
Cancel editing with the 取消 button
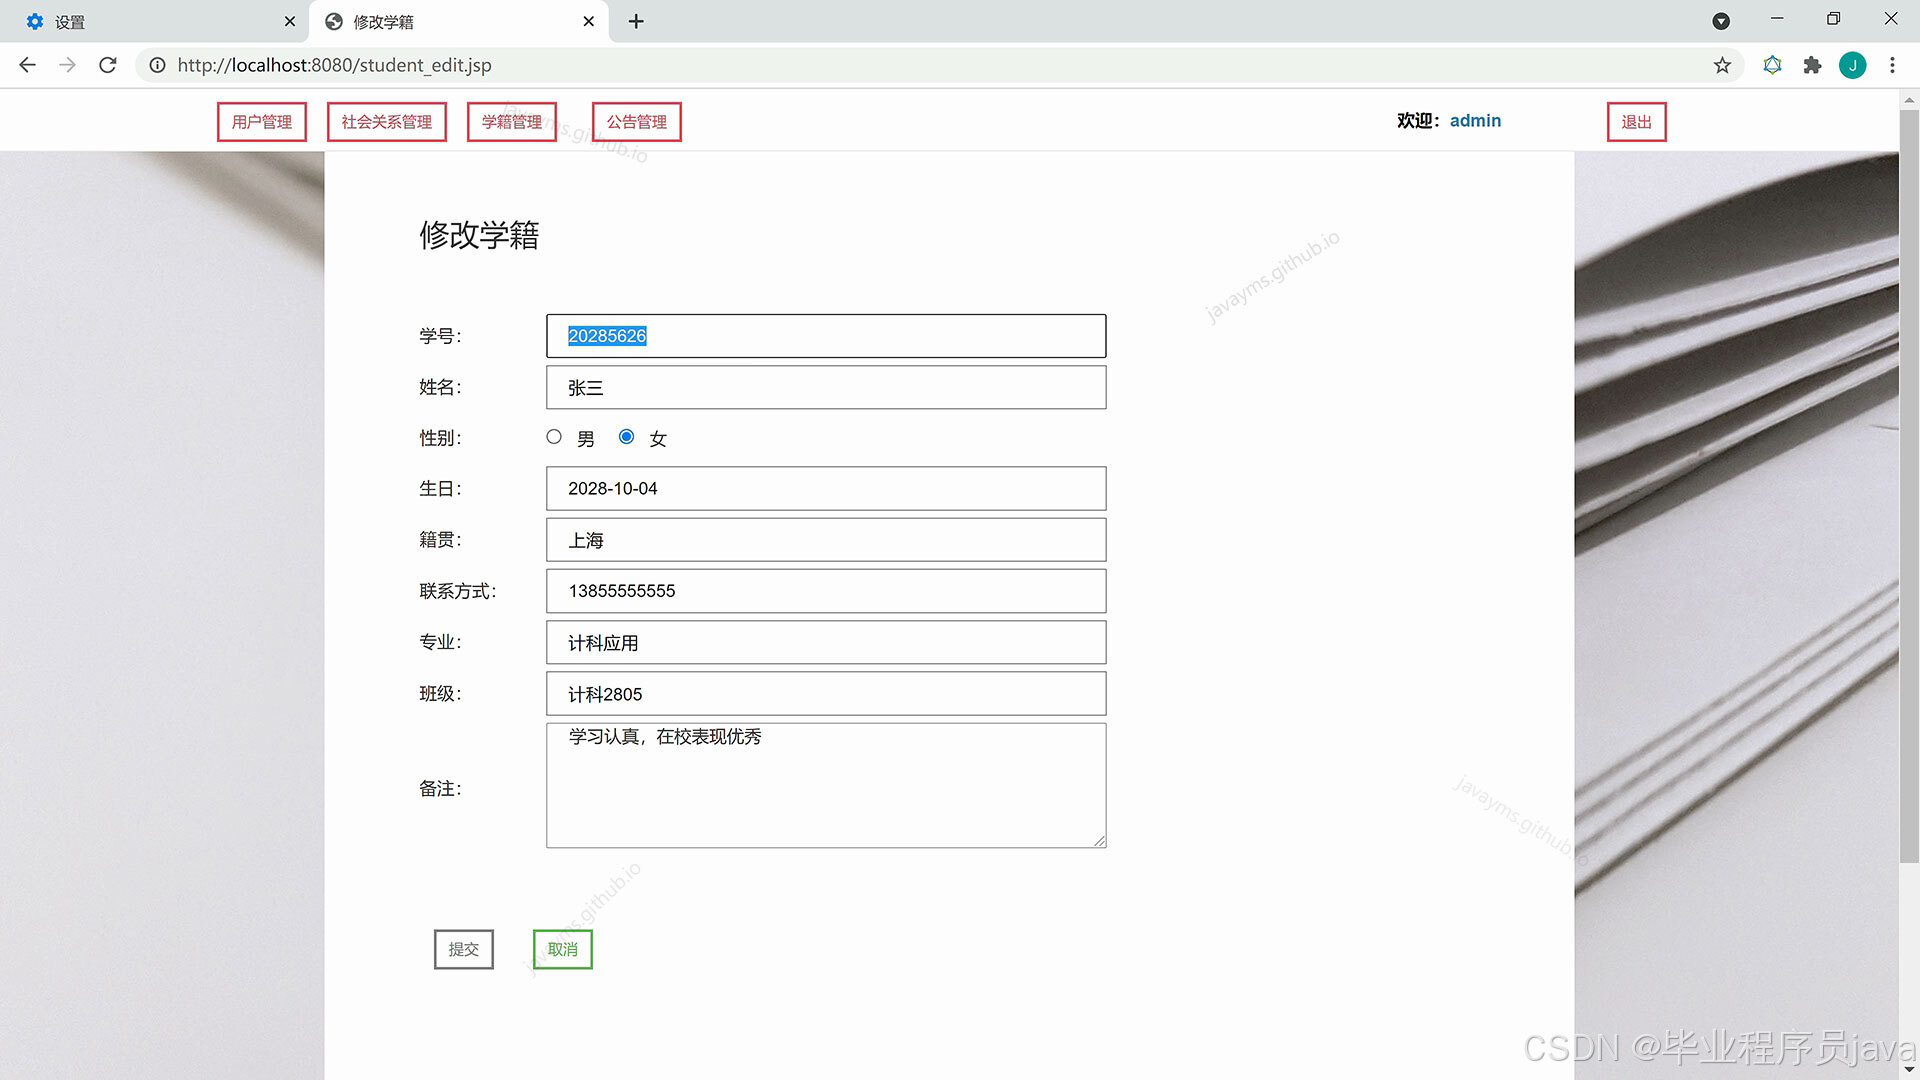click(561, 948)
